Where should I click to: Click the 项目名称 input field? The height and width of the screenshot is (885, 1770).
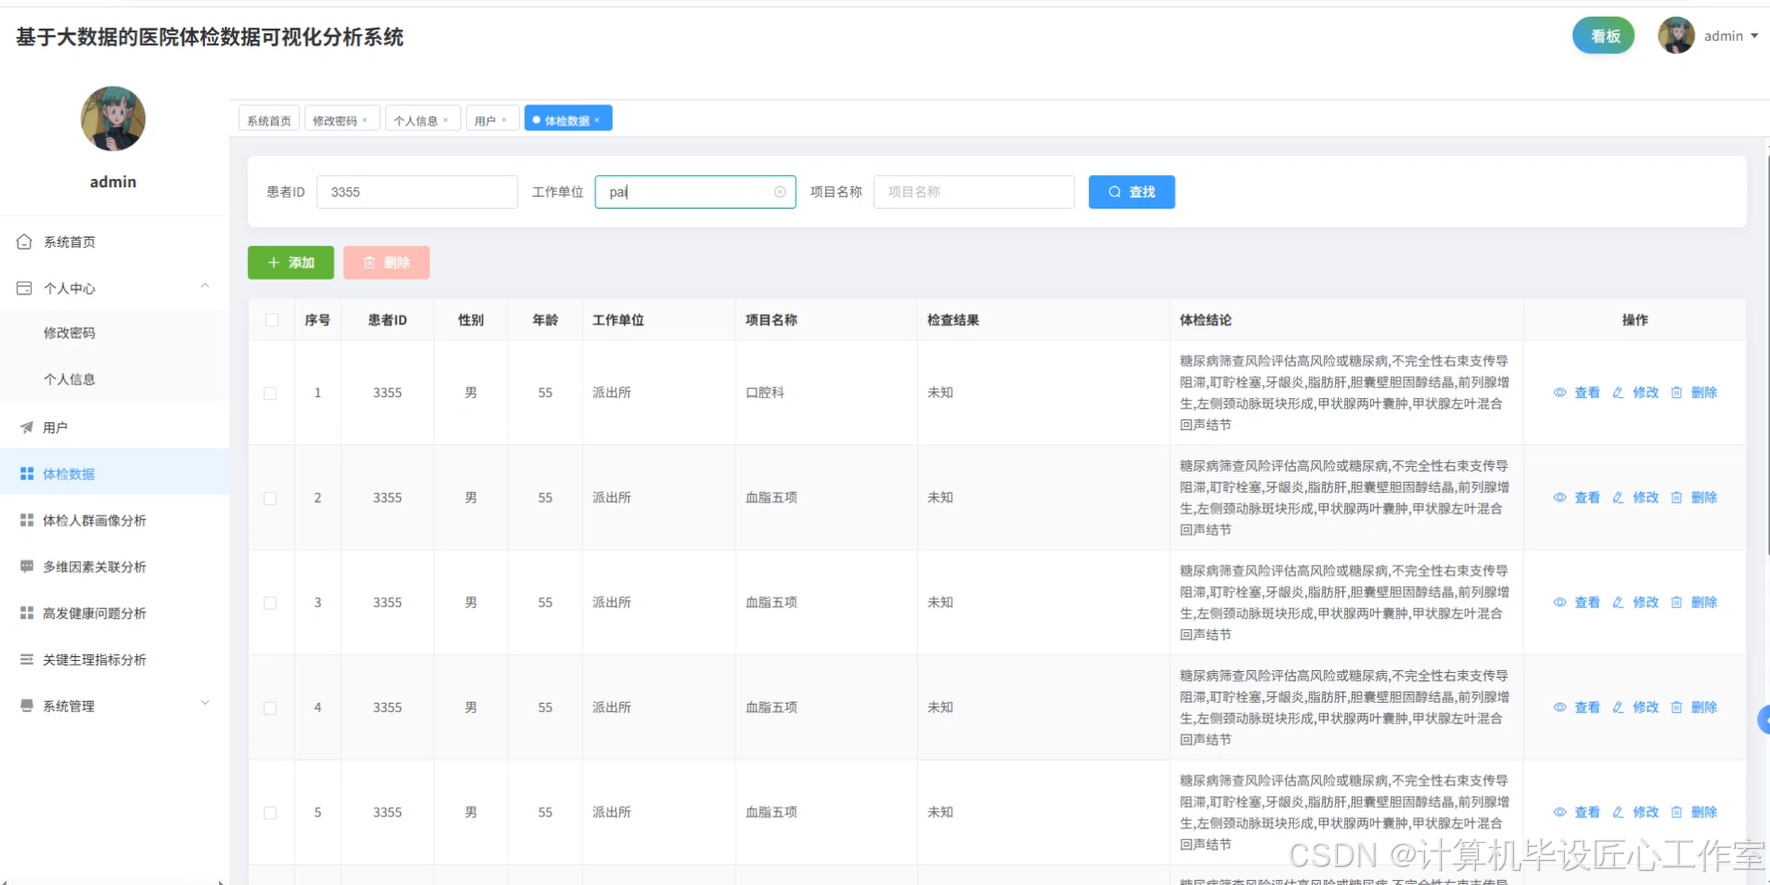click(x=974, y=192)
